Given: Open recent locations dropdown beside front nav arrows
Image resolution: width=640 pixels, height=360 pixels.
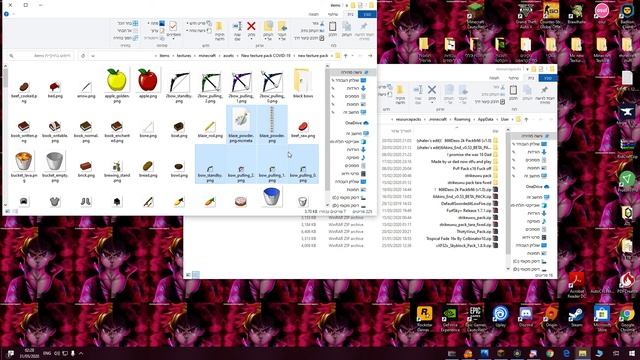Looking at the screenshot, I should click(x=353, y=56).
